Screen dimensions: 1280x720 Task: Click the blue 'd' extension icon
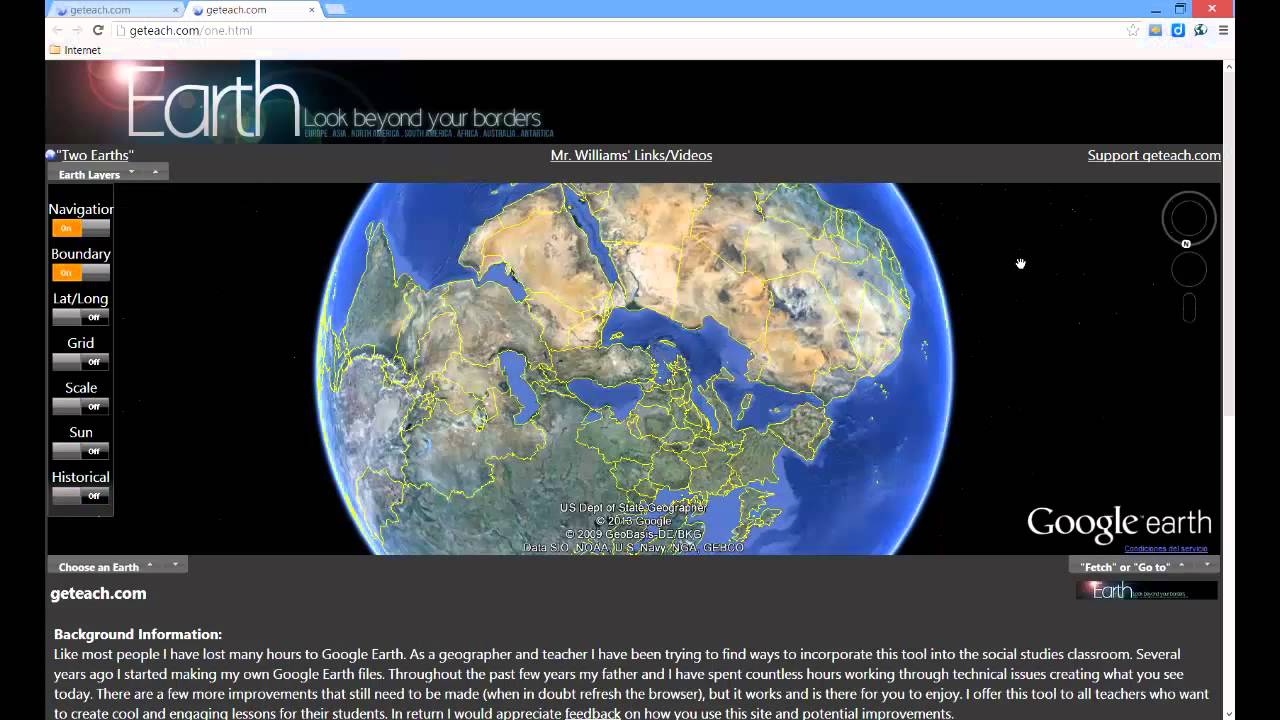[x=1178, y=30]
